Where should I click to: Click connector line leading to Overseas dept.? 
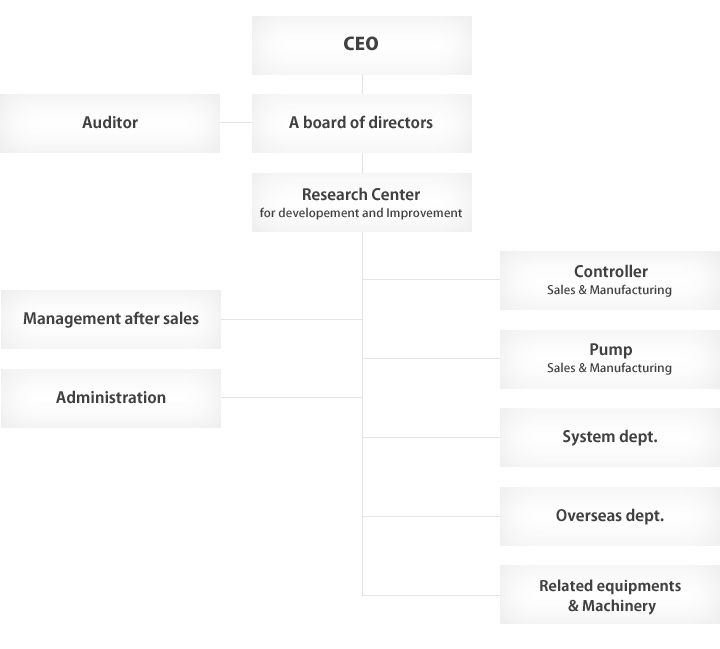coord(431,516)
